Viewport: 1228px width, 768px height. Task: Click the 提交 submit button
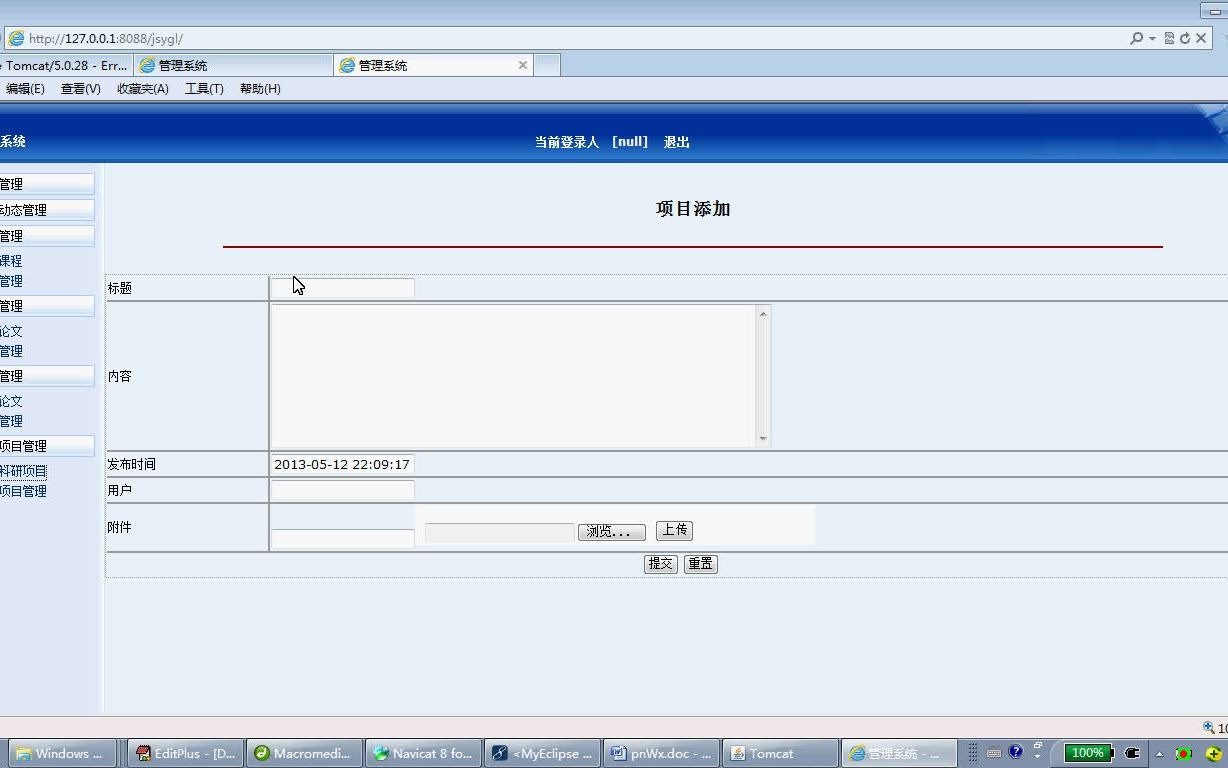coord(660,563)
